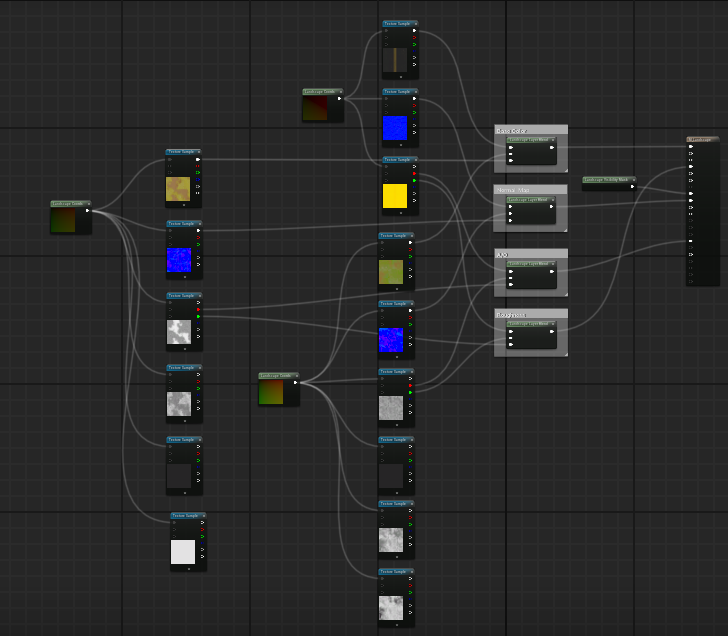The width and height of the screenshot is (728, 636).
Task: Collapse the Base Color Landscape Layer Blend node
Action: [x=553, y=140]
